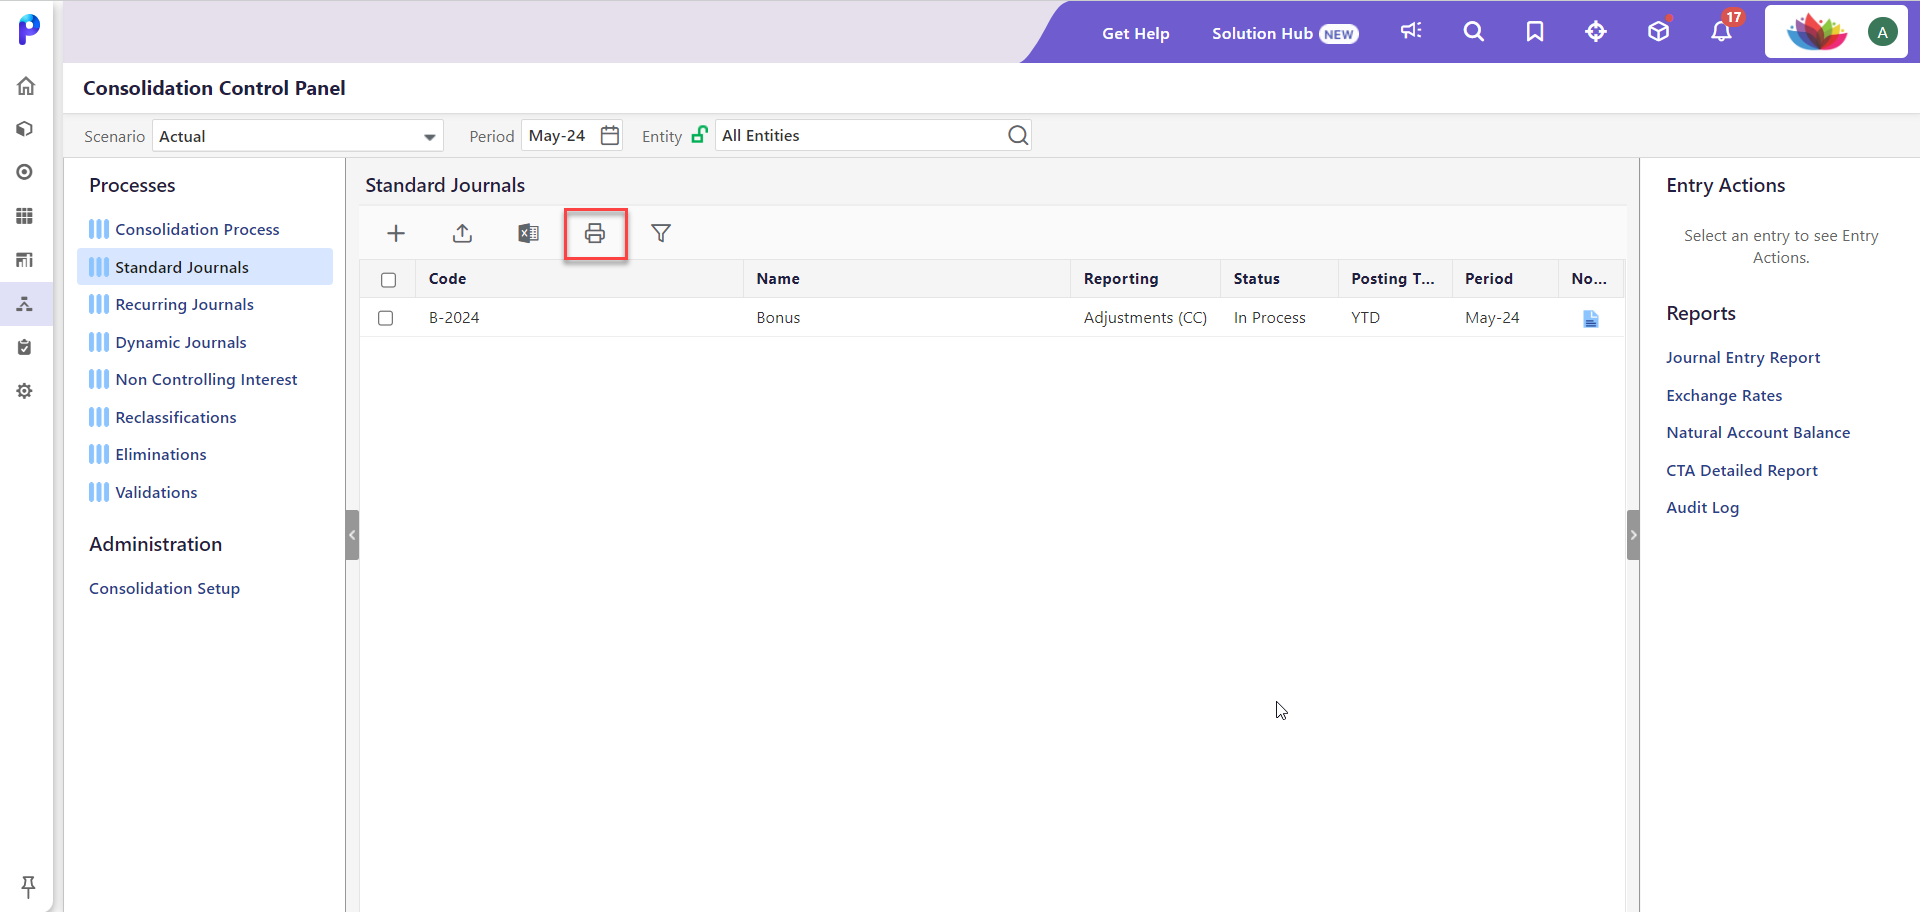Open Solution Hub
Image resolution: width=1920 pixels, height=912 pixels.
click(1285, 33)
